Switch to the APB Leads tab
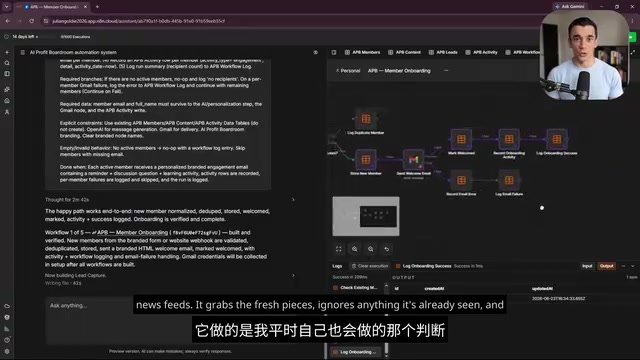Screen dimensions: 640x360 pyautogui.click(x=443, y=52)
